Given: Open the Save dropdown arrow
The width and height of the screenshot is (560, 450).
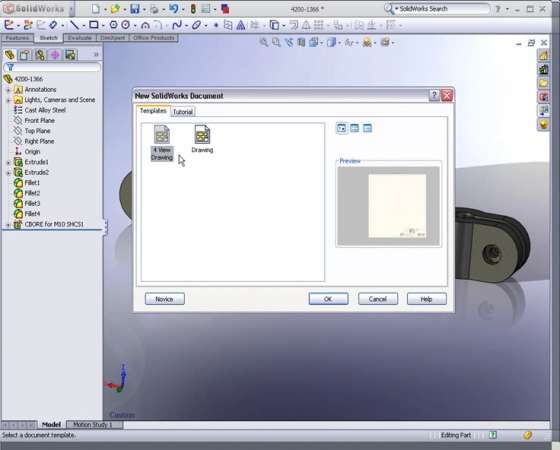Looking at the screenshot, I should (x=144, y=9).
